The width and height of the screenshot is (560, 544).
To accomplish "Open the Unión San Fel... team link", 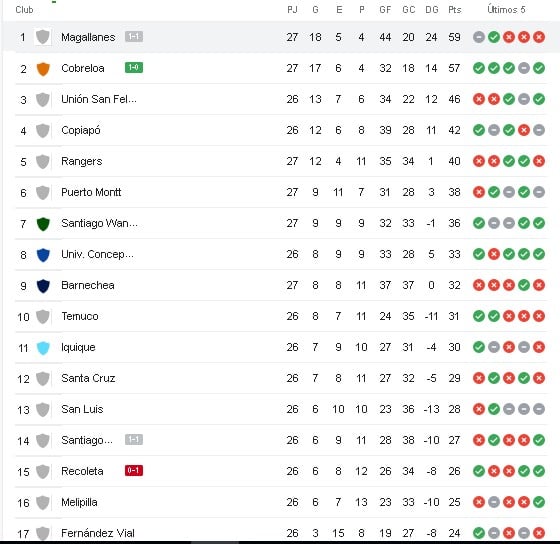I will pyautogui.click(x=99, y=99).
